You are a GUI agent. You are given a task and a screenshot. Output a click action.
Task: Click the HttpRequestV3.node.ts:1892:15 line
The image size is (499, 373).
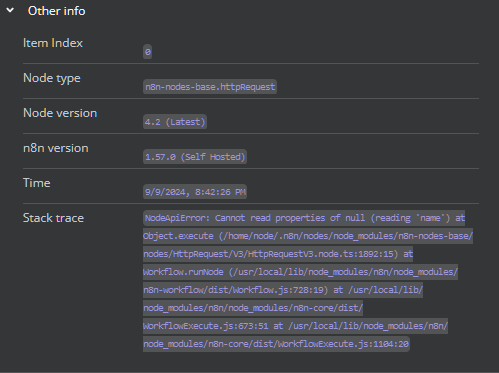pos(278,254)
